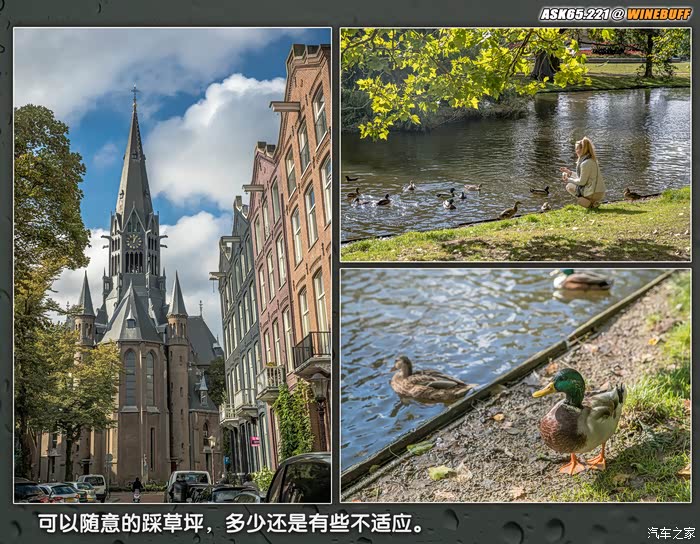Click the white van parked on the street

[187, 484]
